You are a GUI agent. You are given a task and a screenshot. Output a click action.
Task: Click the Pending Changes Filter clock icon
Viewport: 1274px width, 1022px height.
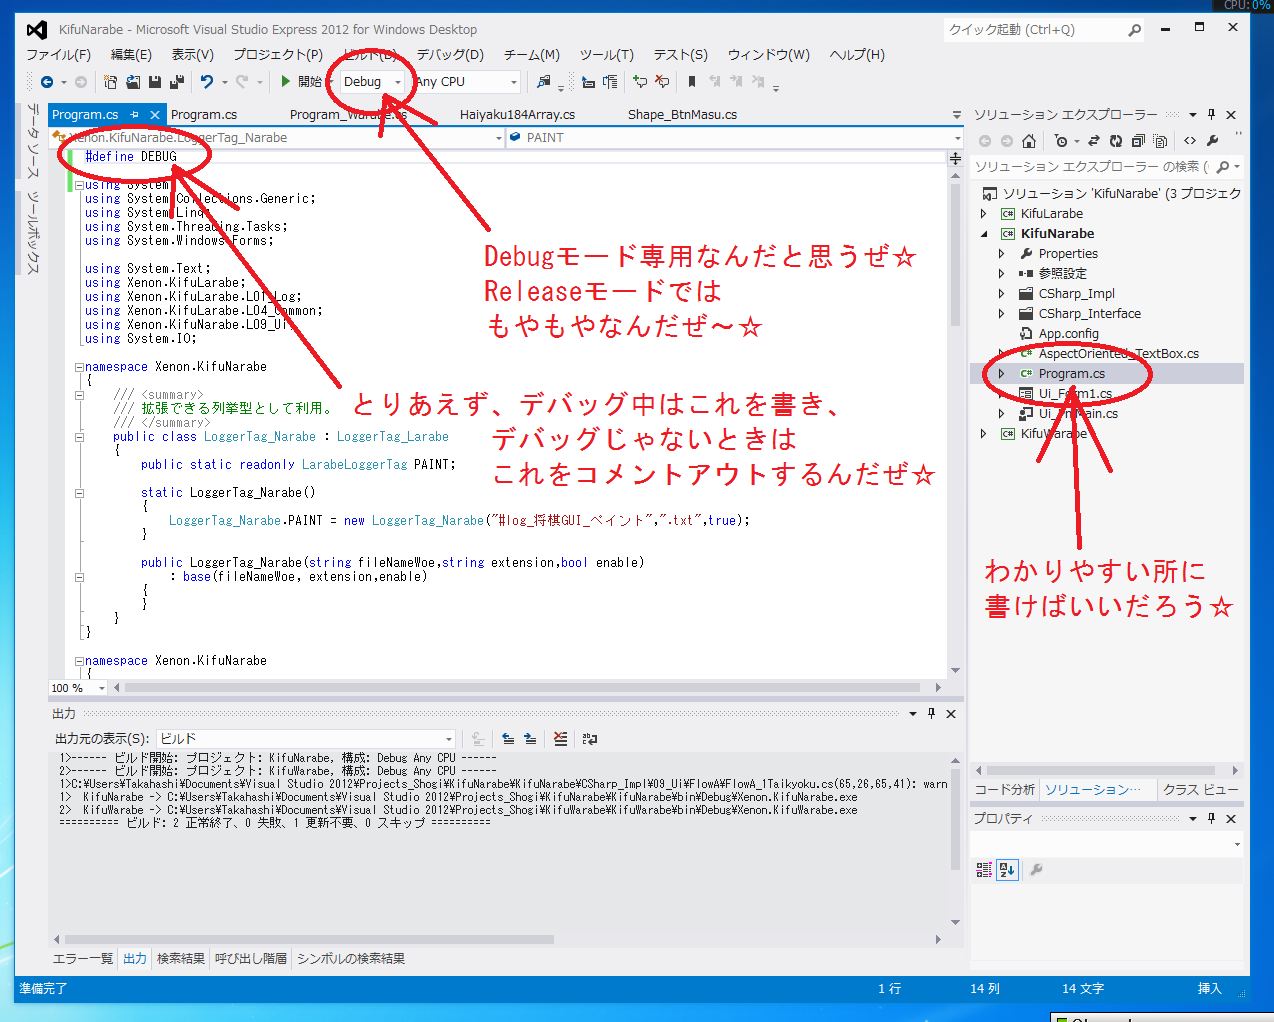(x=1061, y=141)
